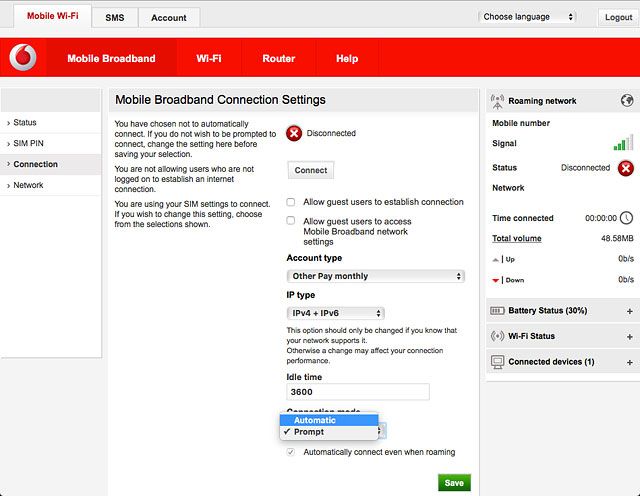Click the Wi-Fi Status radio icon
The image size is (640, 496).
[x=497, y=336]
